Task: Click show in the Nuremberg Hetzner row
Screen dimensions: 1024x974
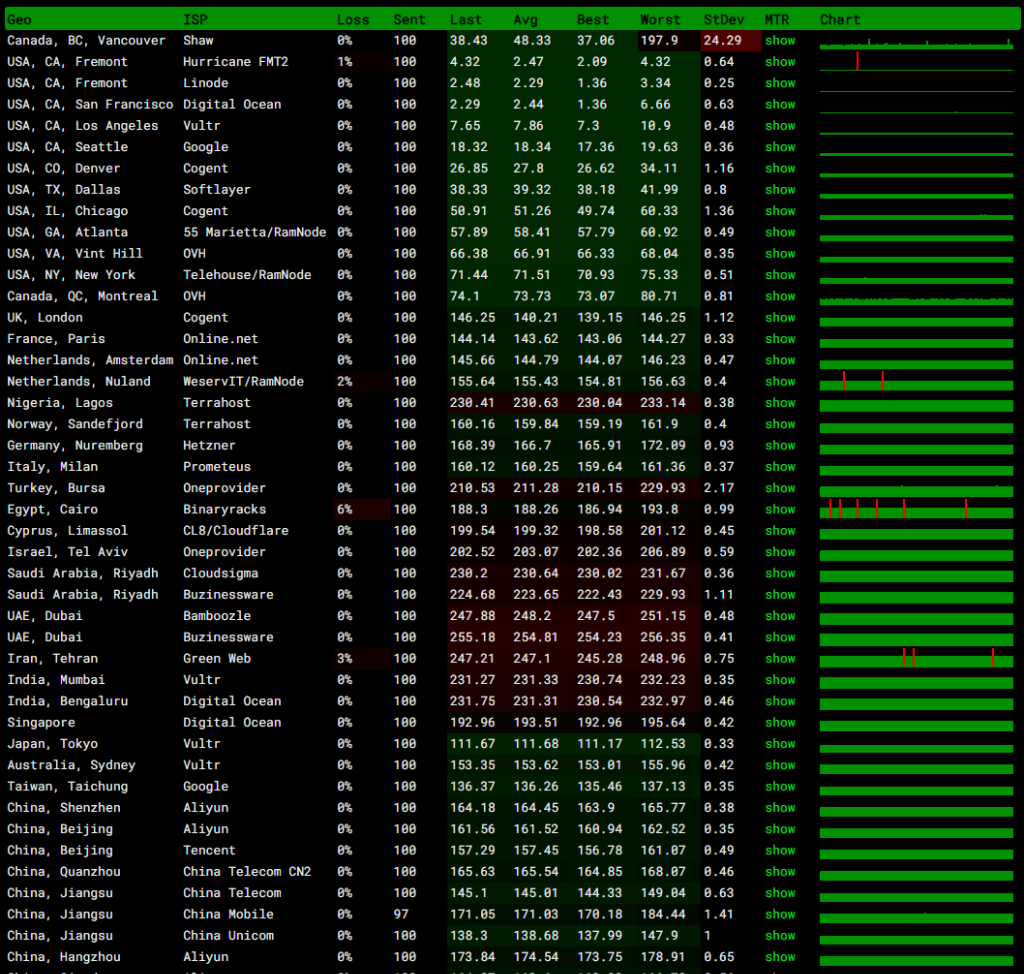Action: 780,446
